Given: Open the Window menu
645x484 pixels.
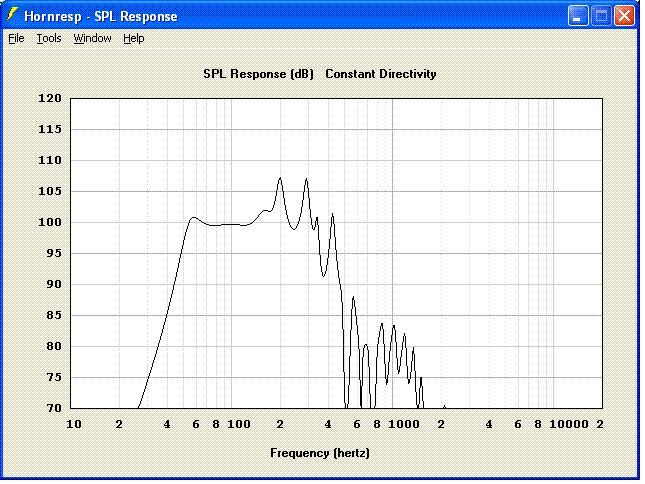Looking at the screenshot, I should pyautogui.click(x=92, y=38).
